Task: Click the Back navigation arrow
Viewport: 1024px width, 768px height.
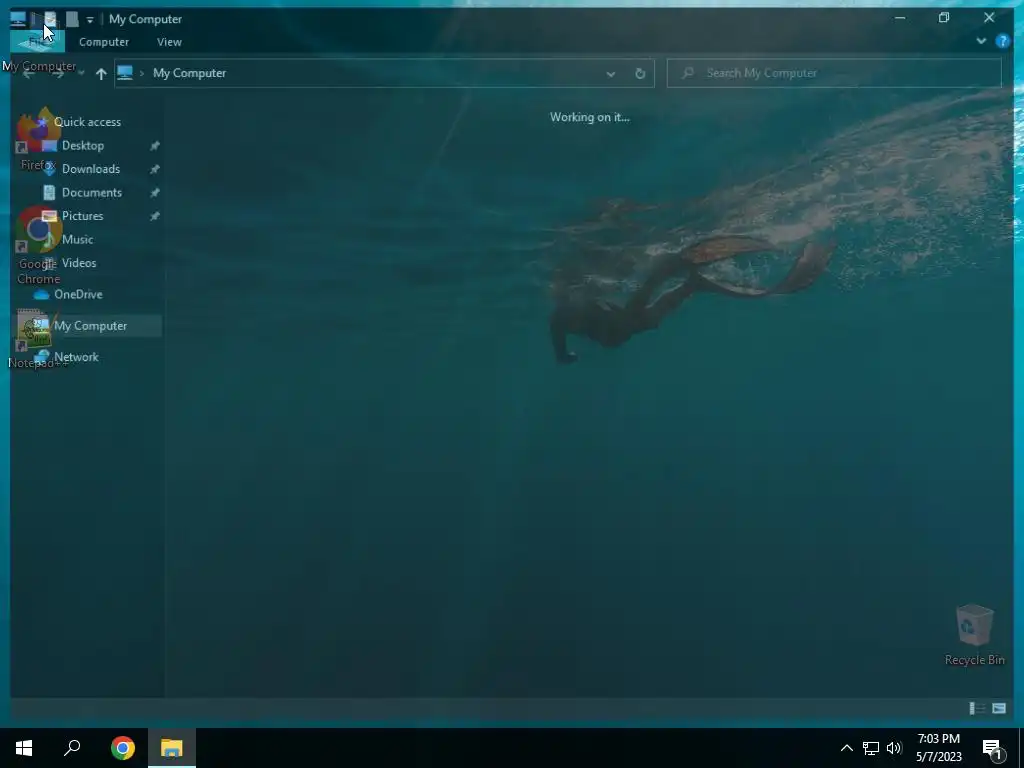Action: [x=29, y=74]
